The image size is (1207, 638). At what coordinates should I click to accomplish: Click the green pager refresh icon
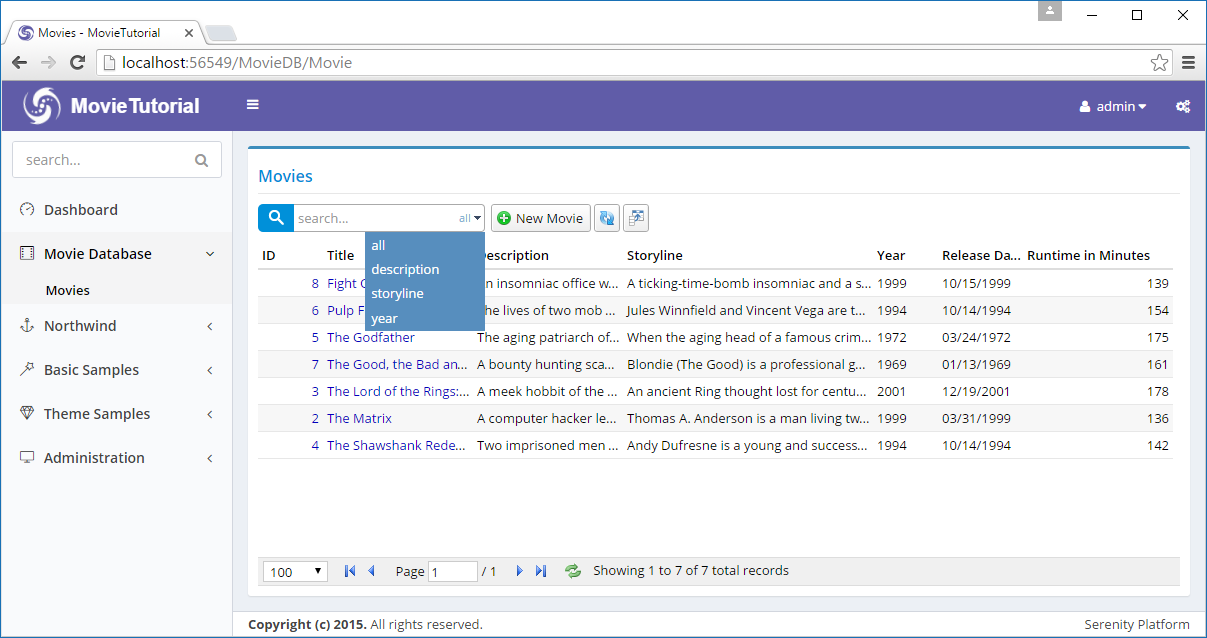573,571
